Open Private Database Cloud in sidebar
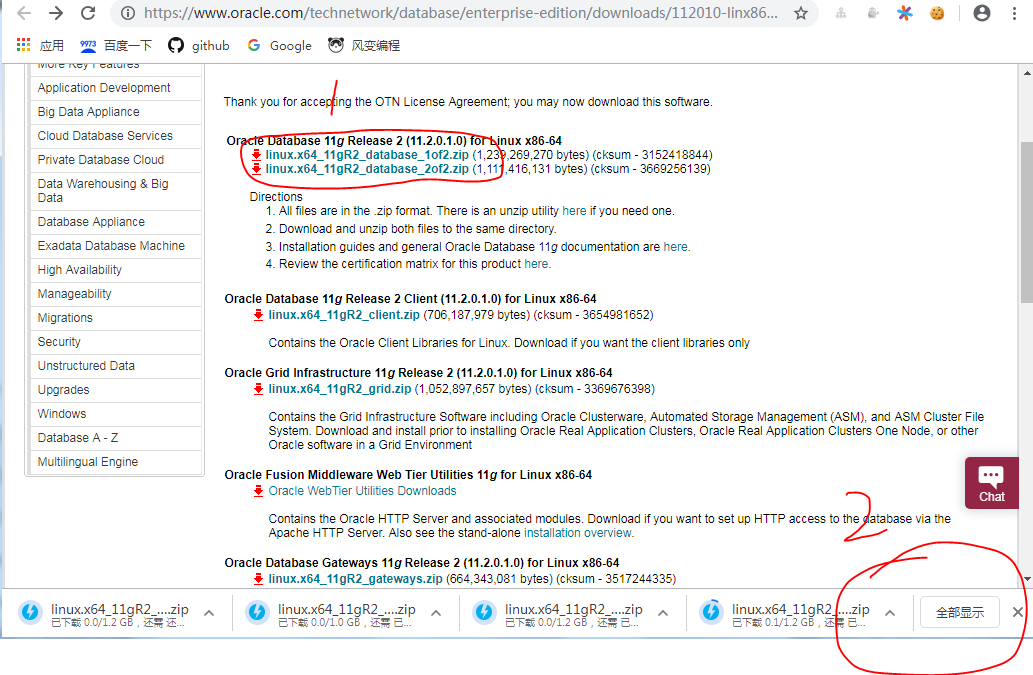Image resolution: width=1033 pixels, height=675 pixels. [x=115, y=160]
